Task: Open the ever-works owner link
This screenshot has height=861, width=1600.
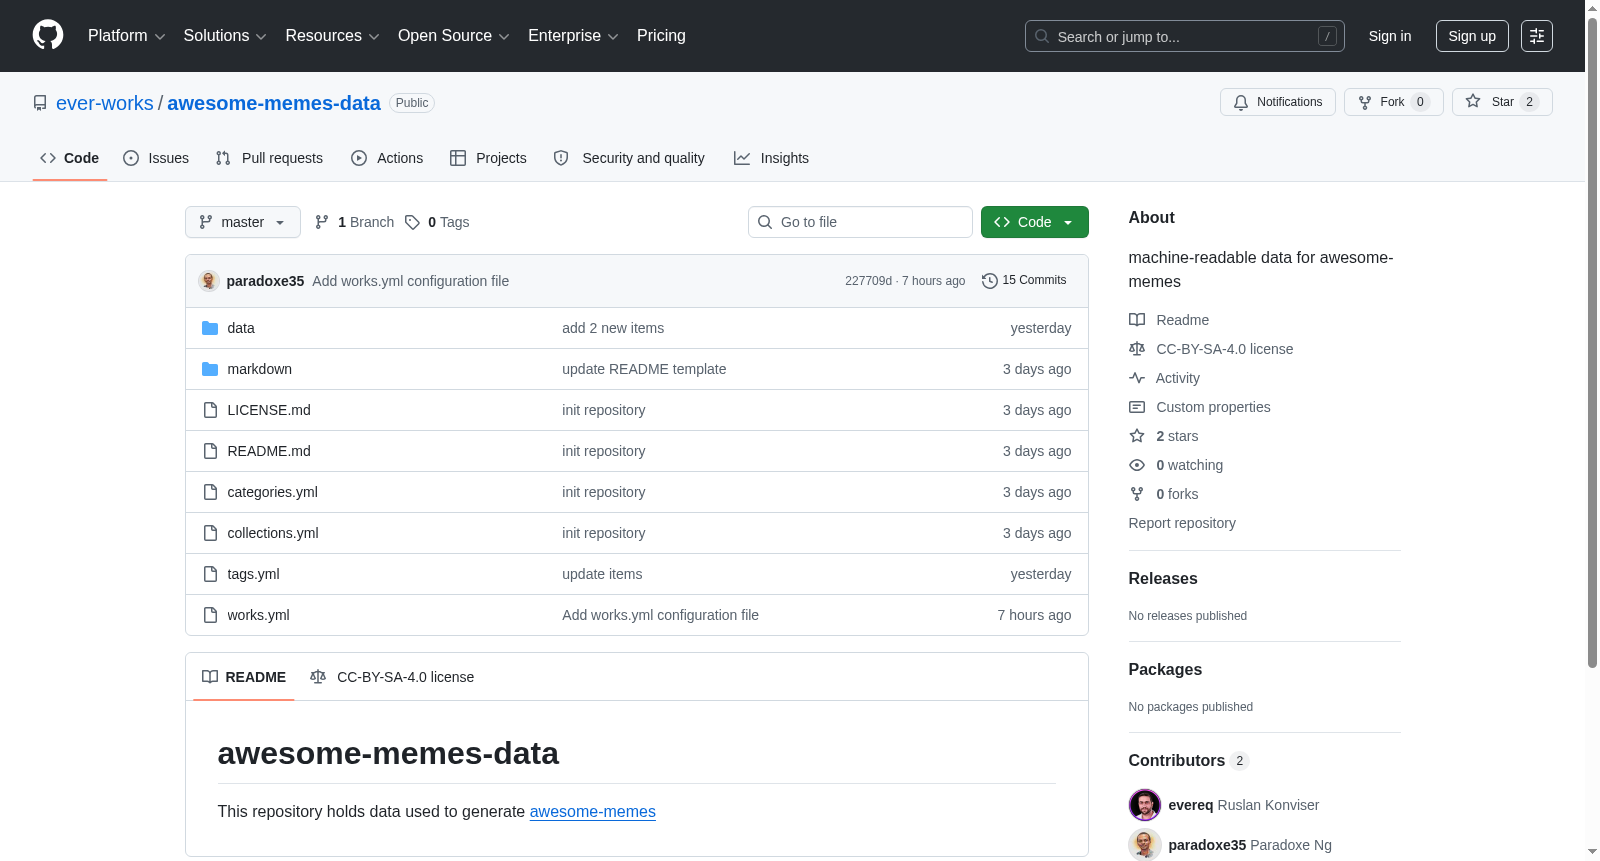Action: click(105, 103)
